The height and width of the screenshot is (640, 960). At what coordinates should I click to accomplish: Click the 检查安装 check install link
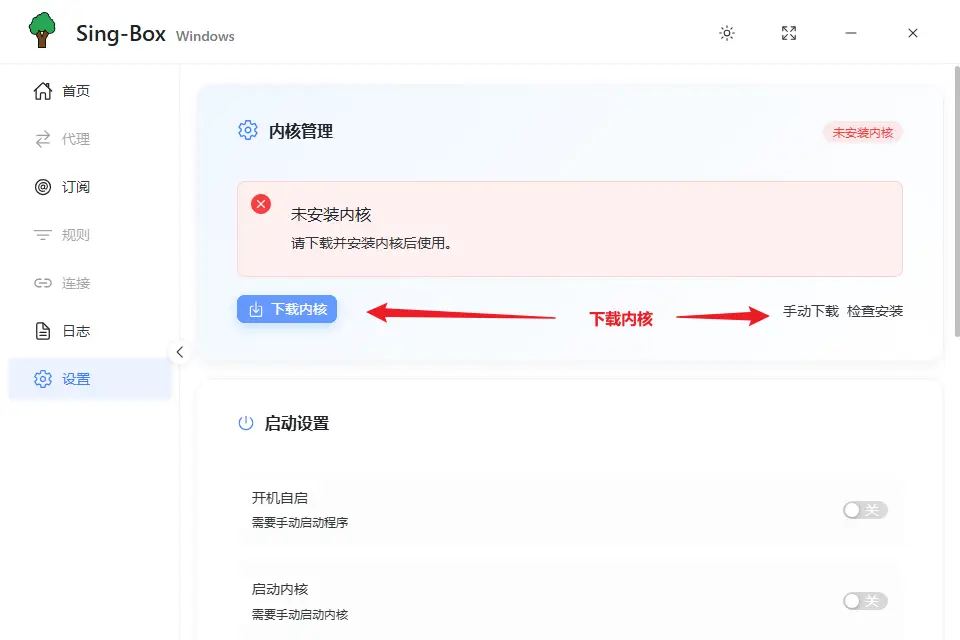click(875, 311)
